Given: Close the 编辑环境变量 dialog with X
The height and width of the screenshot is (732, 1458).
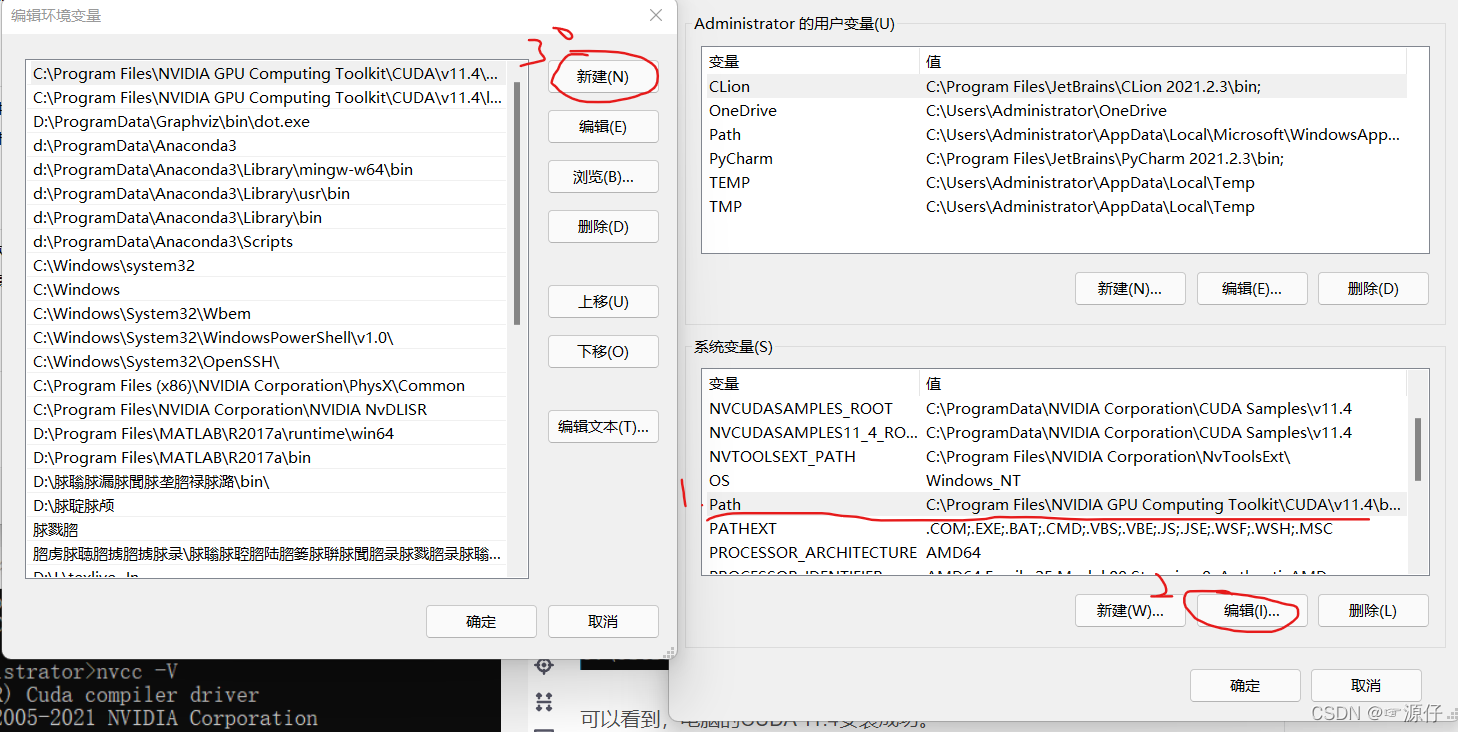Looking at the screenshot, I should [x=656, y=16].
